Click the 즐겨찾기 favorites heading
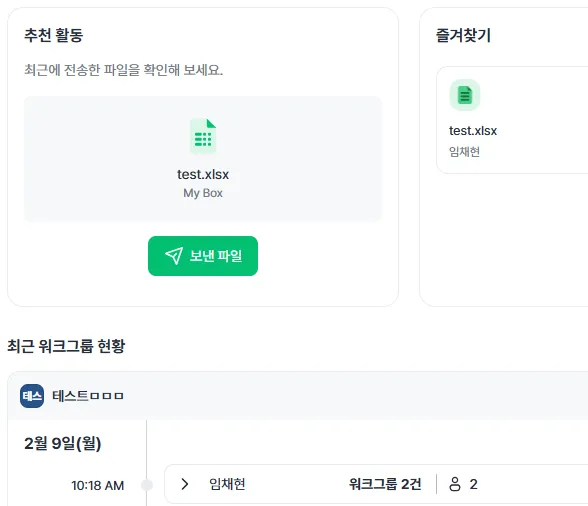588x506 pixels. click(x=463, y=35)
